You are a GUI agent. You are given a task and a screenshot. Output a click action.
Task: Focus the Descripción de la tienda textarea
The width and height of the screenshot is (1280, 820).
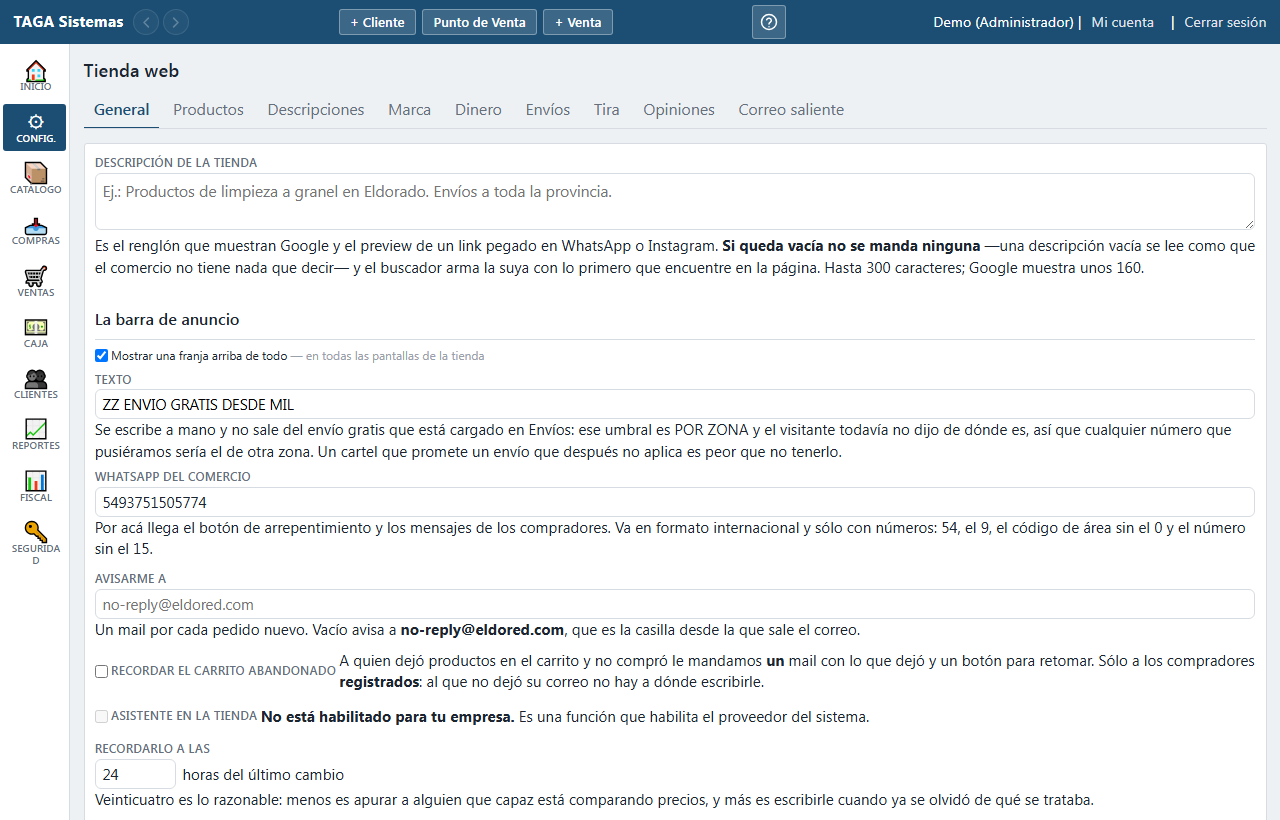675,202
